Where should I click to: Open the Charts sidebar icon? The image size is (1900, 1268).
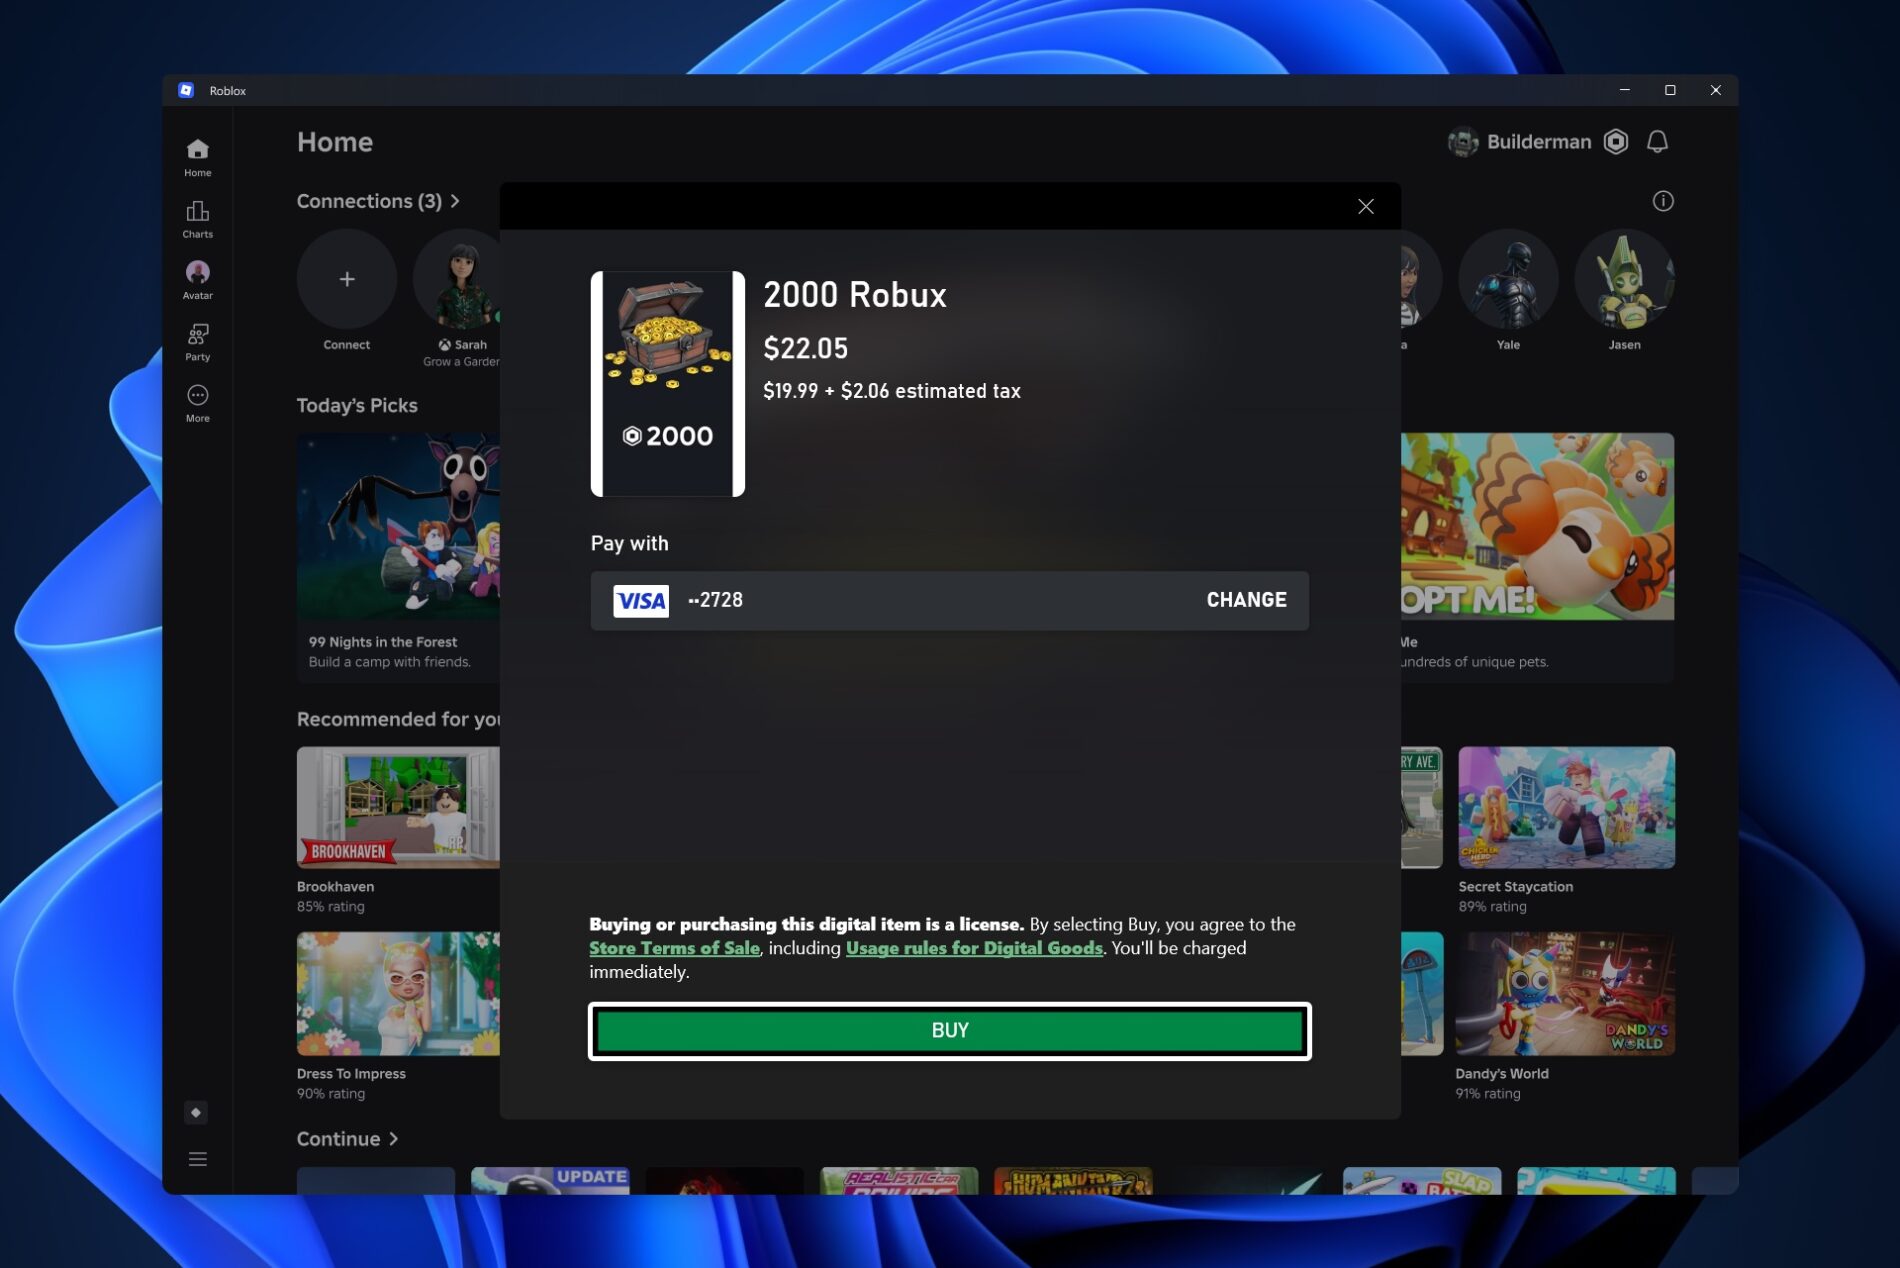pyautogui.click(x=197, y=218)
